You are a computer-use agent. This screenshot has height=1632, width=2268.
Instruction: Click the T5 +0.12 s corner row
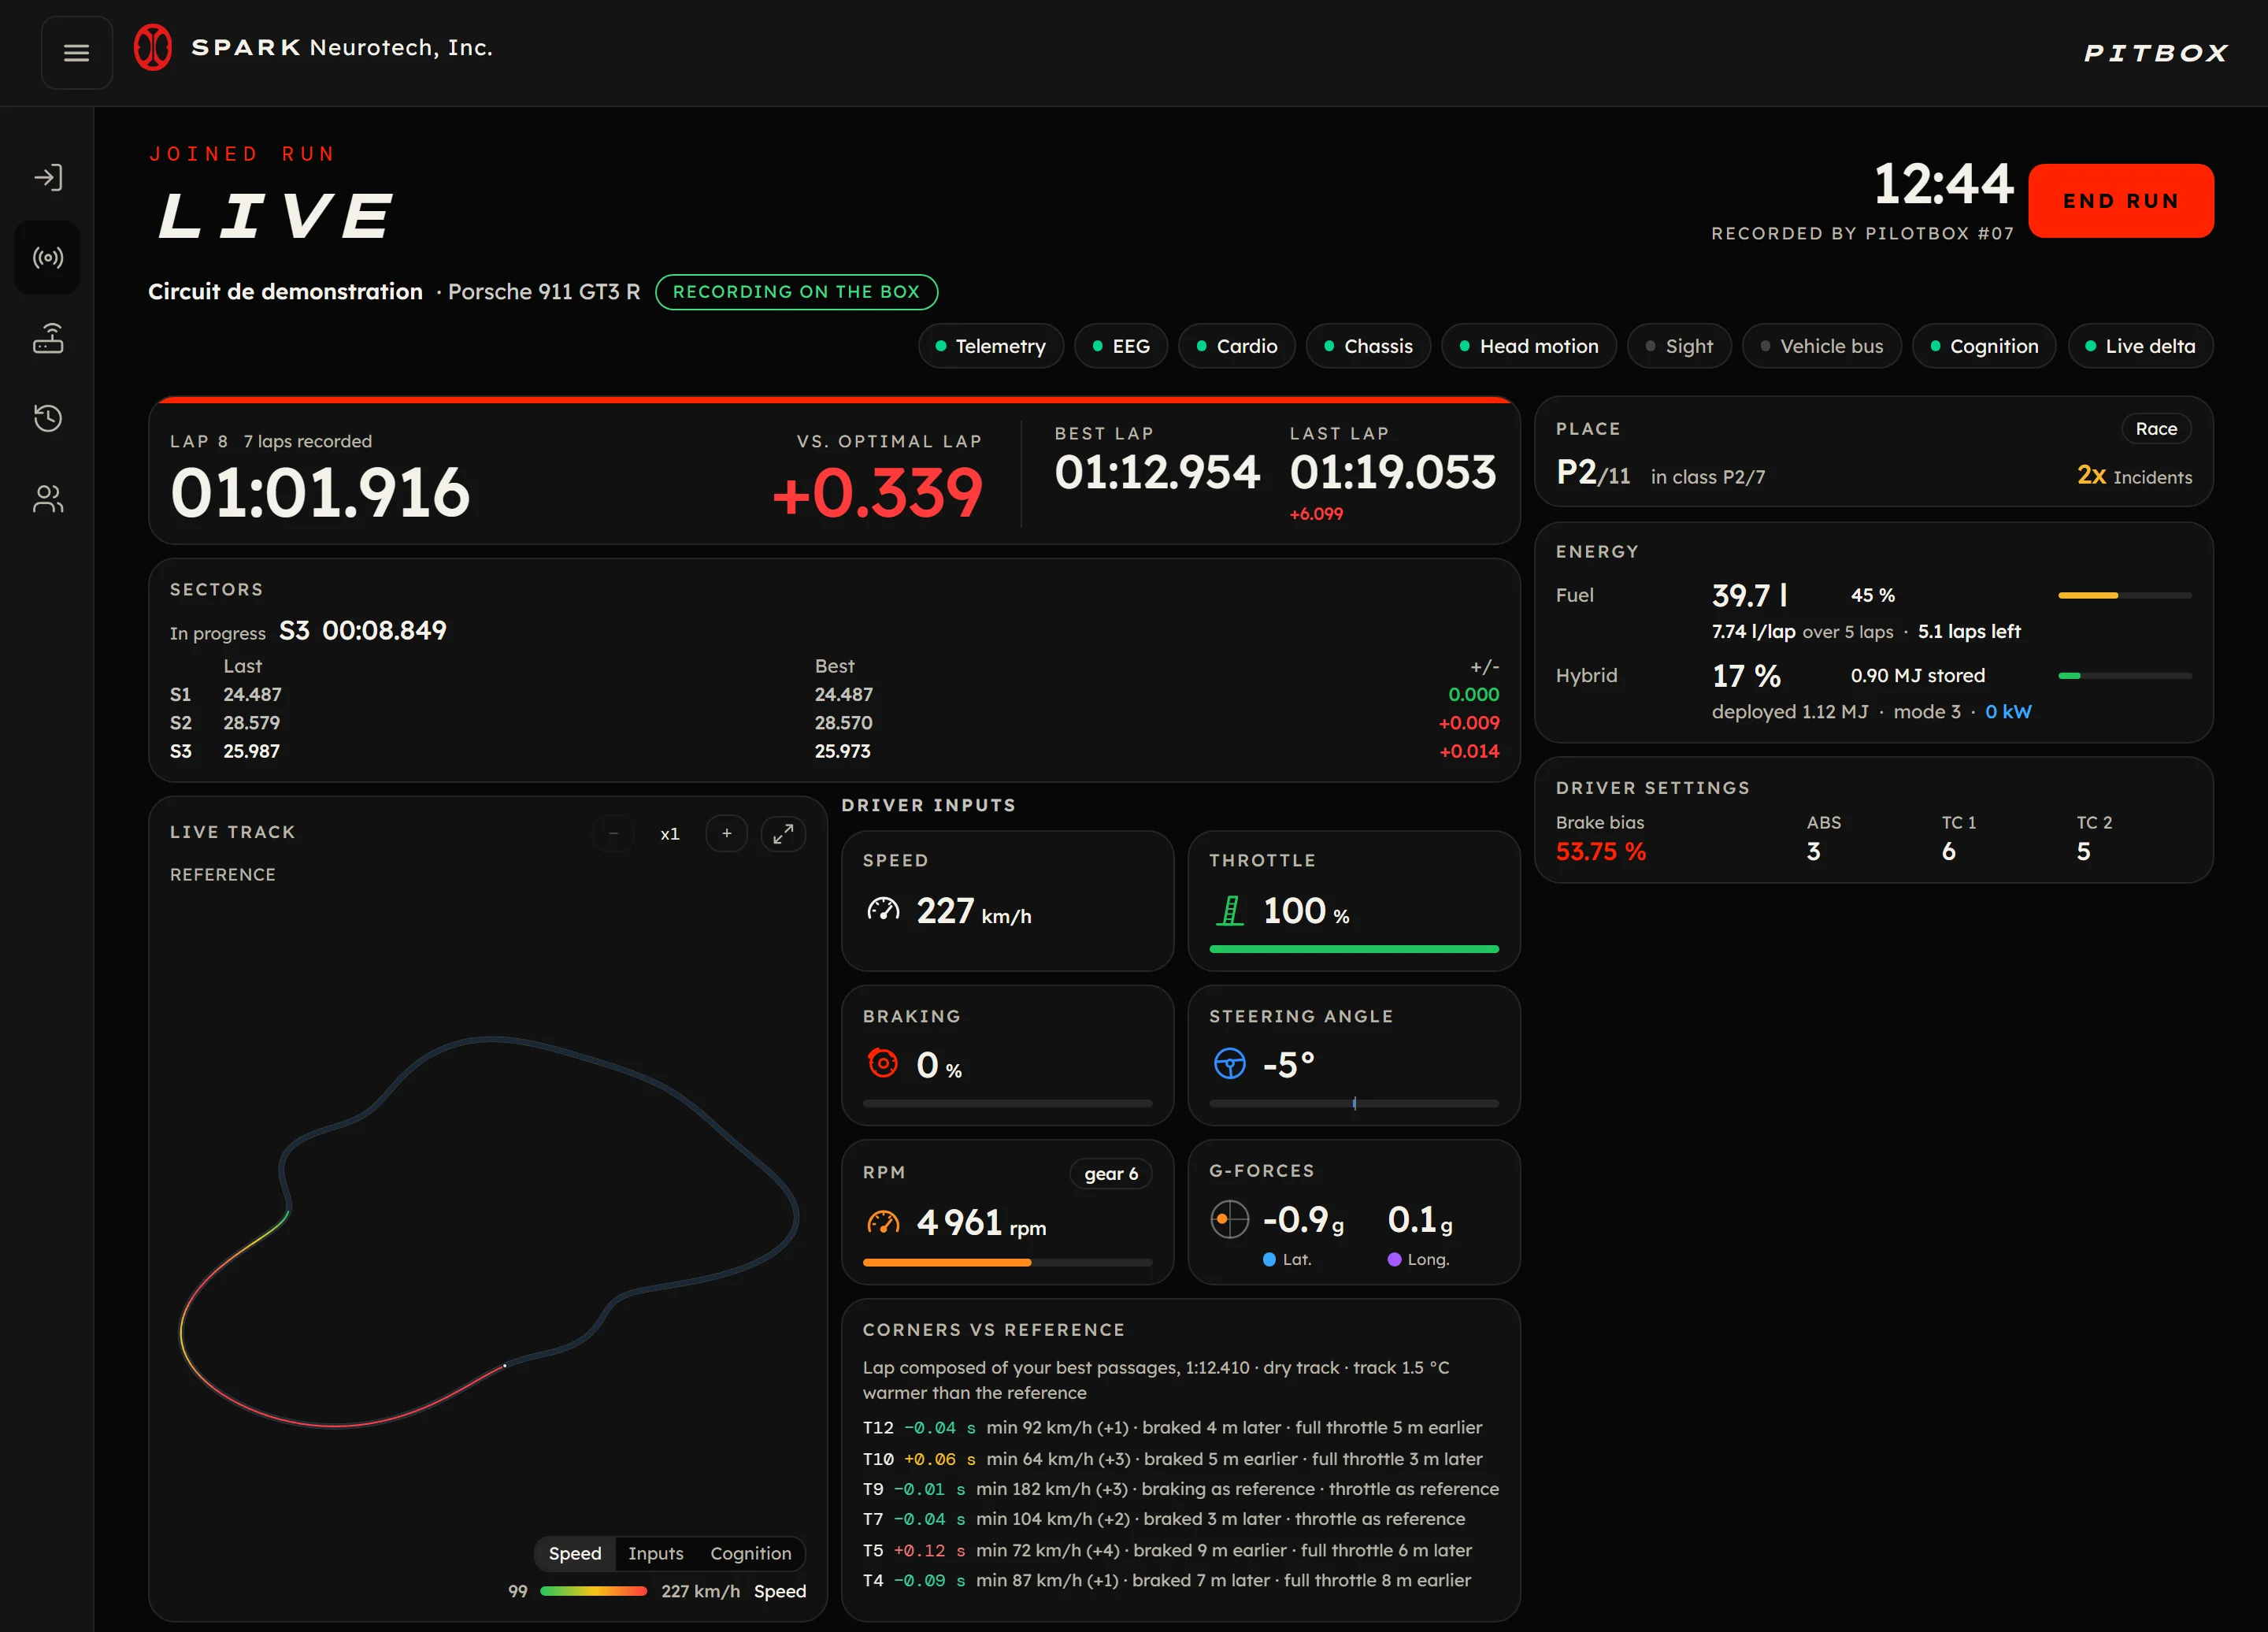point(1181,1550)
